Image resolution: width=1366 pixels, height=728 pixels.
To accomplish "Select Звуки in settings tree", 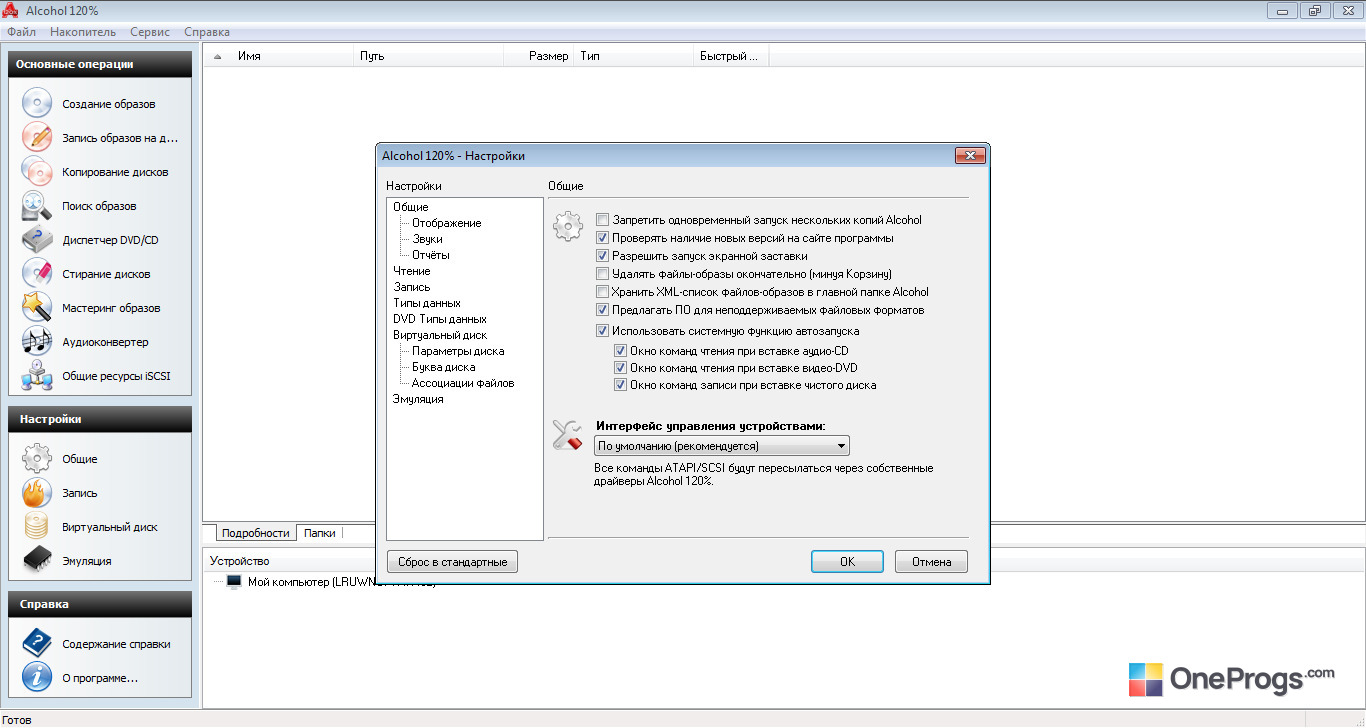I will coord(427,239).
